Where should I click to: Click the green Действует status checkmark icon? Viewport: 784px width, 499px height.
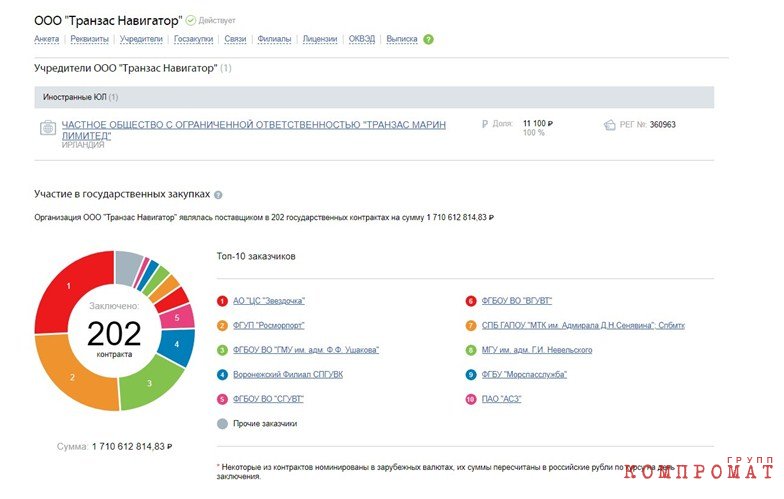(190, 20)
